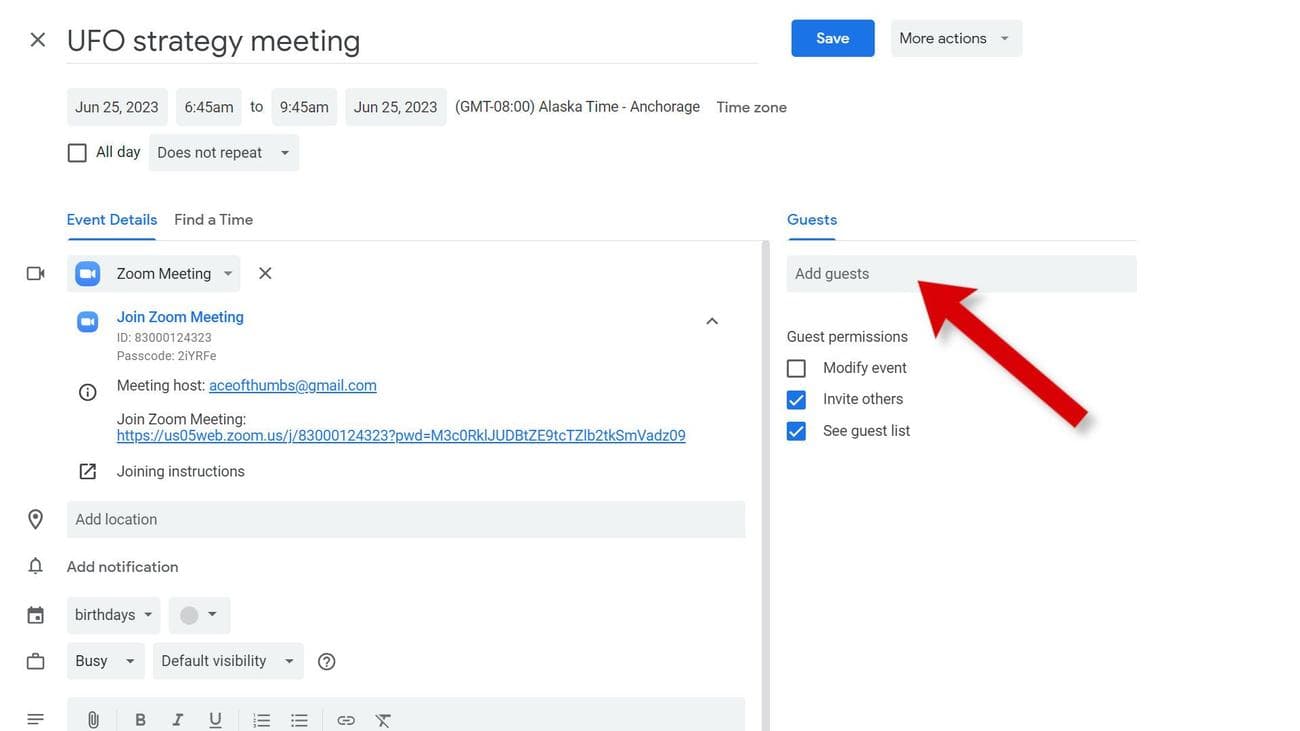Image resolution: width=1300 pixels, height=731 pixels.
Task: Close the event editor with the X icon
Action: coord(37,40)
